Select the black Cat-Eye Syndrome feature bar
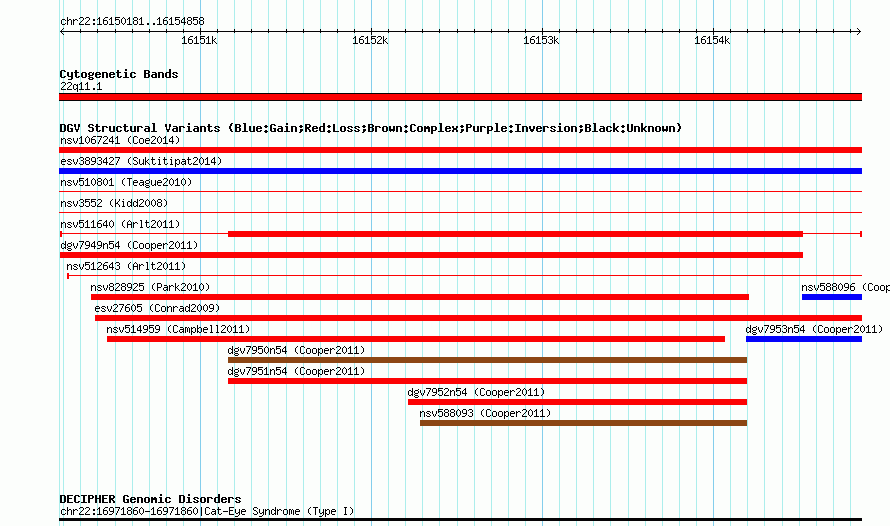Screen dimensions: 890x526 (x=460, y=520)
